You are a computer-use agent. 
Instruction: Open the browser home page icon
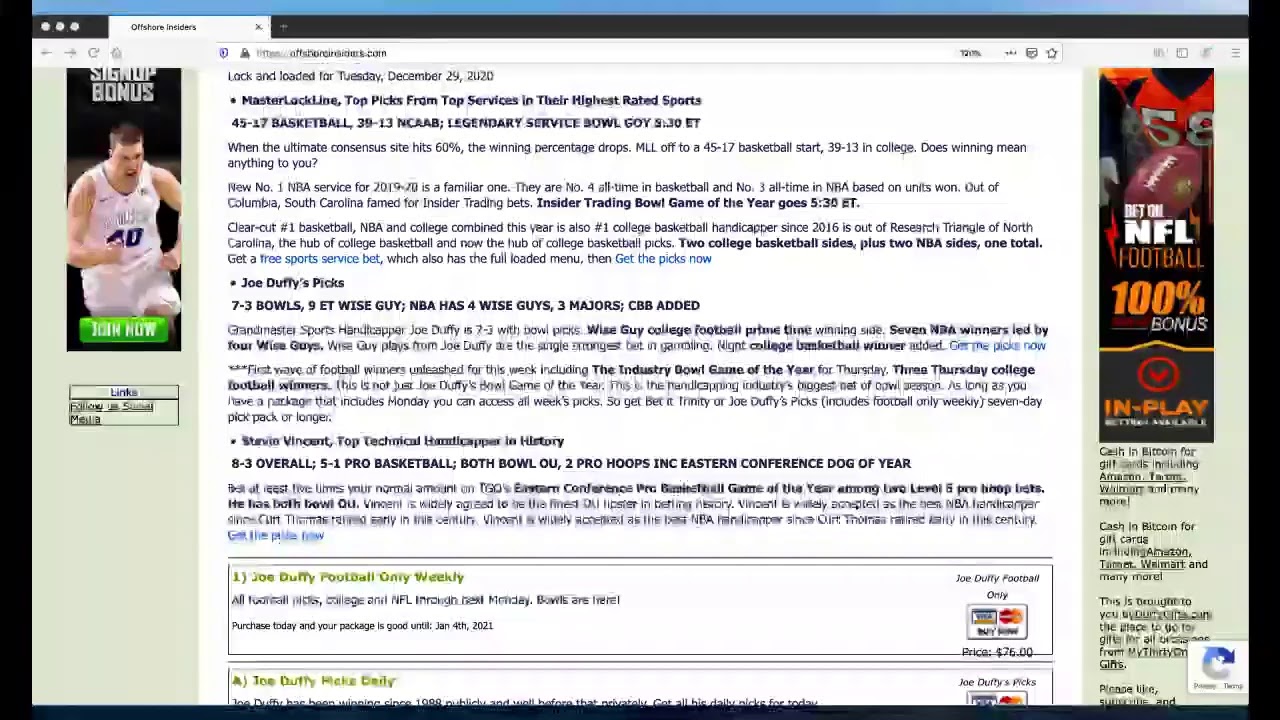pyautogui.click(x=116, y=53)
